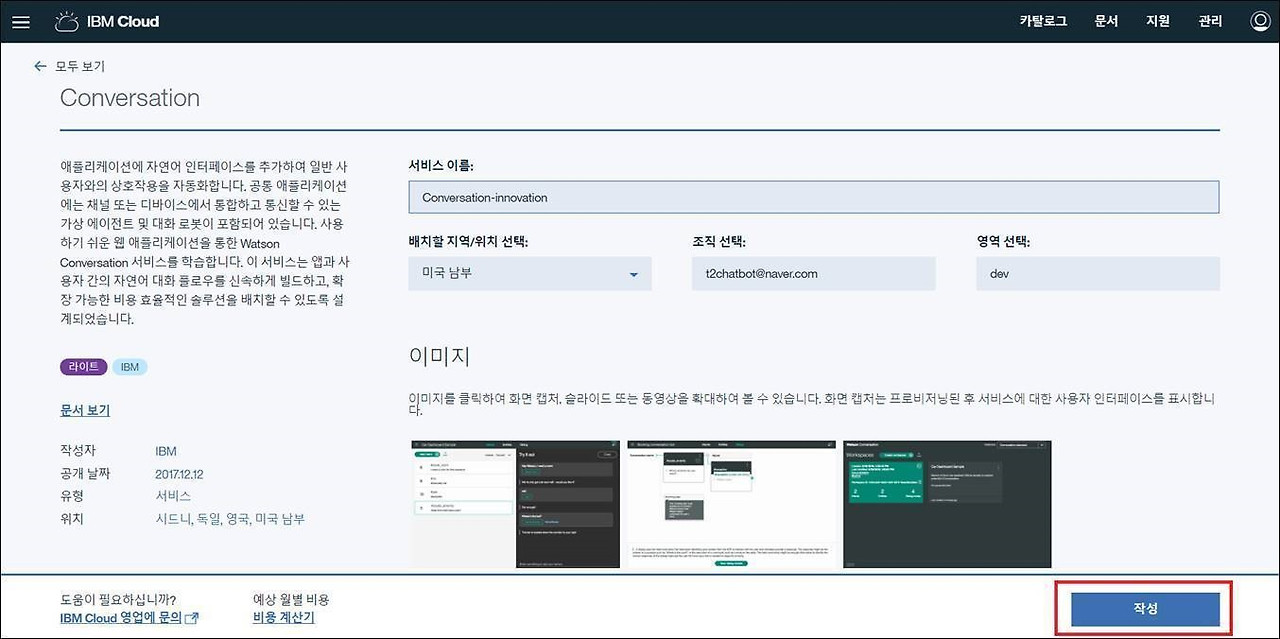Open the user account avatar icon
Image resolution: width=1280 pixels, height=639 pixels.
(x=1260, y=21)
